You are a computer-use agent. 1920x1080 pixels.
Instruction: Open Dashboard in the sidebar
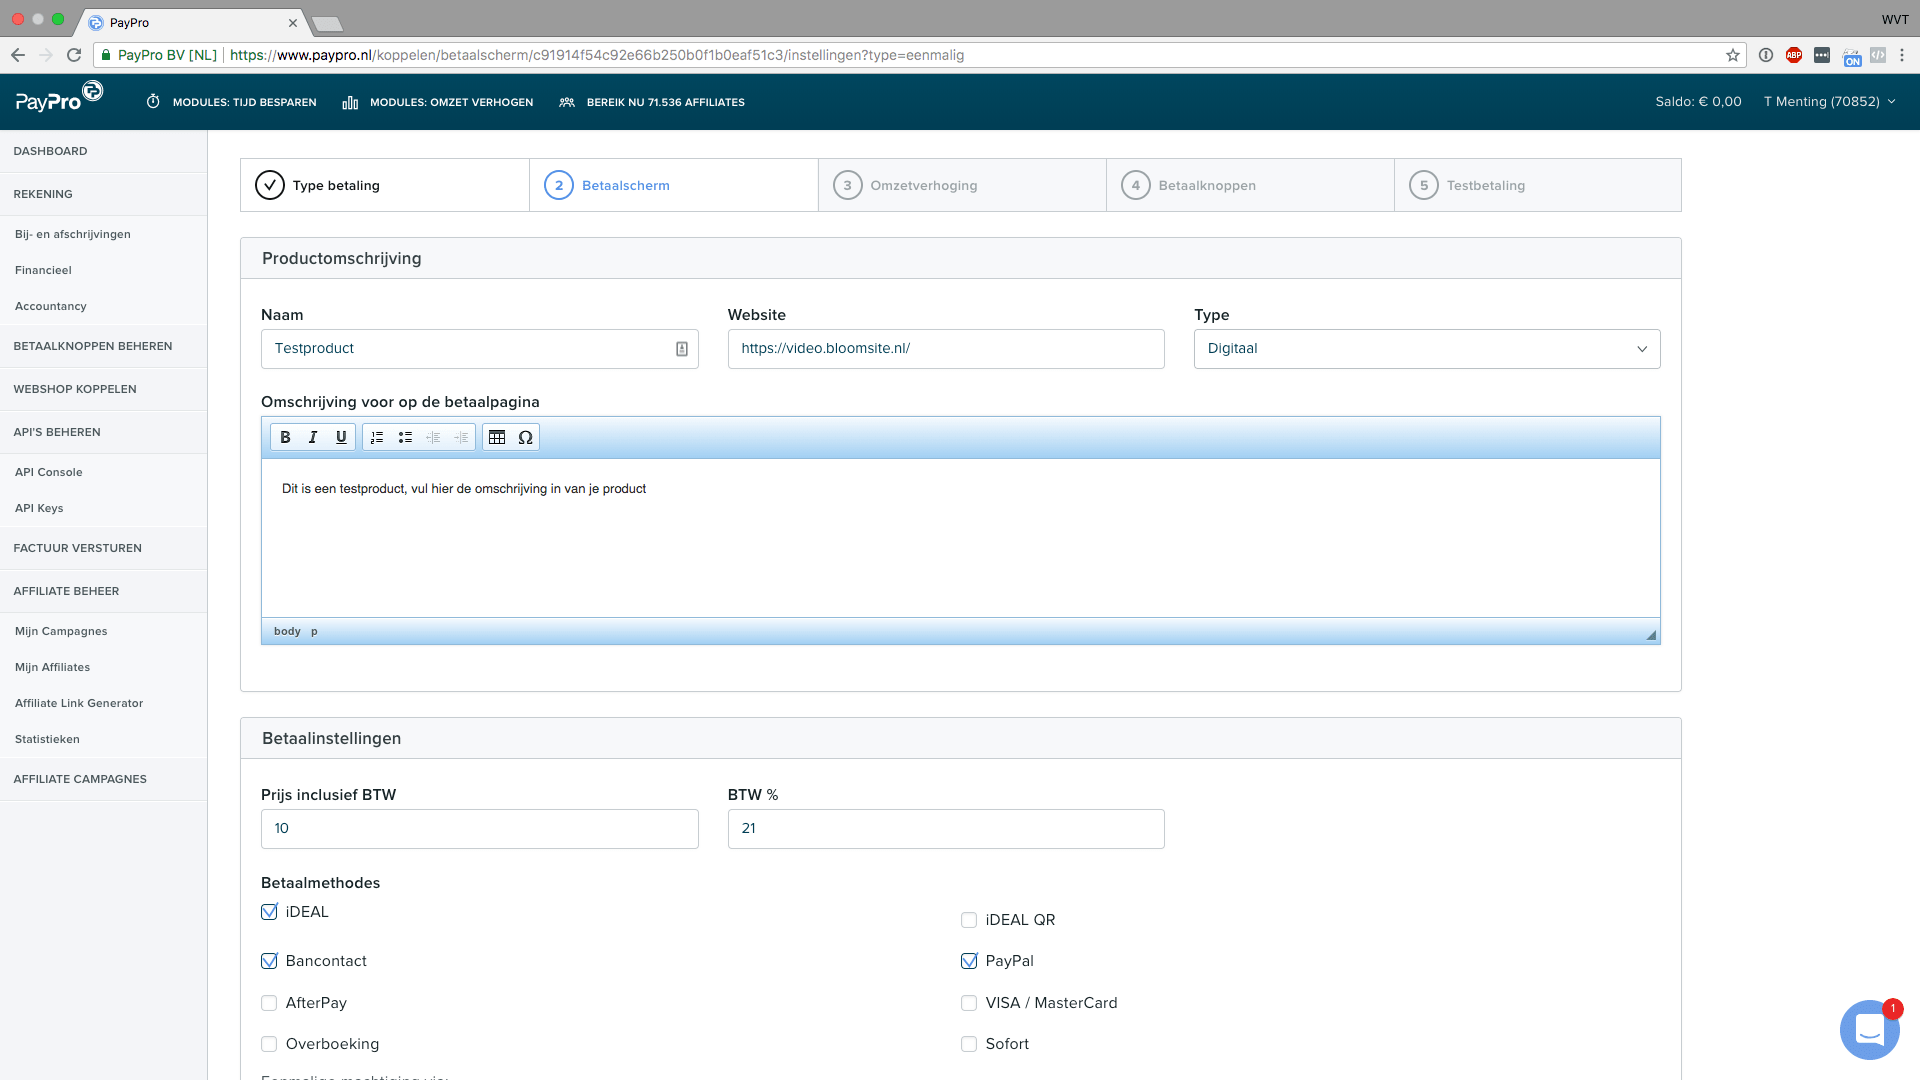pyautogui.click(x=103, y=151)
